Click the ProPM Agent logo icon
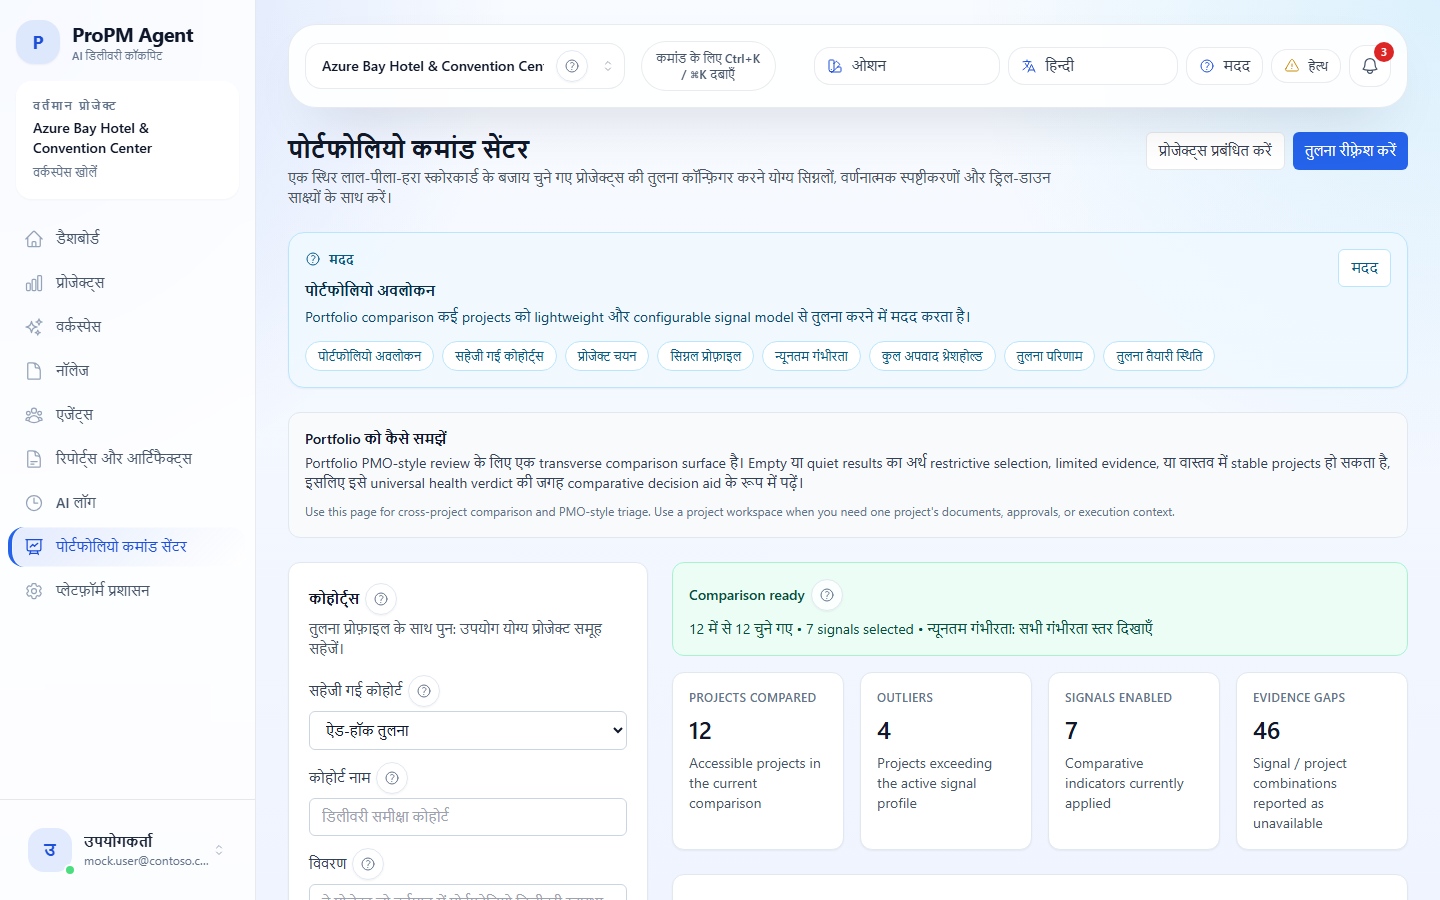1440x900 pixels. pos(38,43)
